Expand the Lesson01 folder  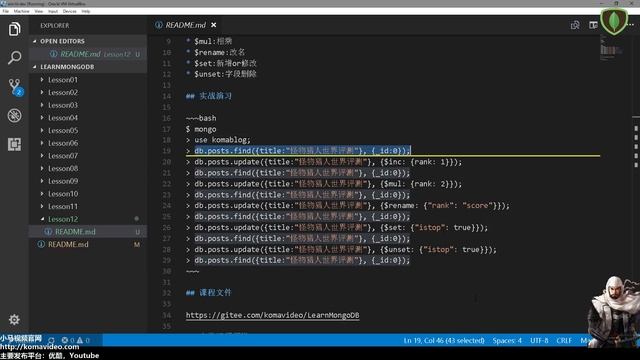(62, 80)
